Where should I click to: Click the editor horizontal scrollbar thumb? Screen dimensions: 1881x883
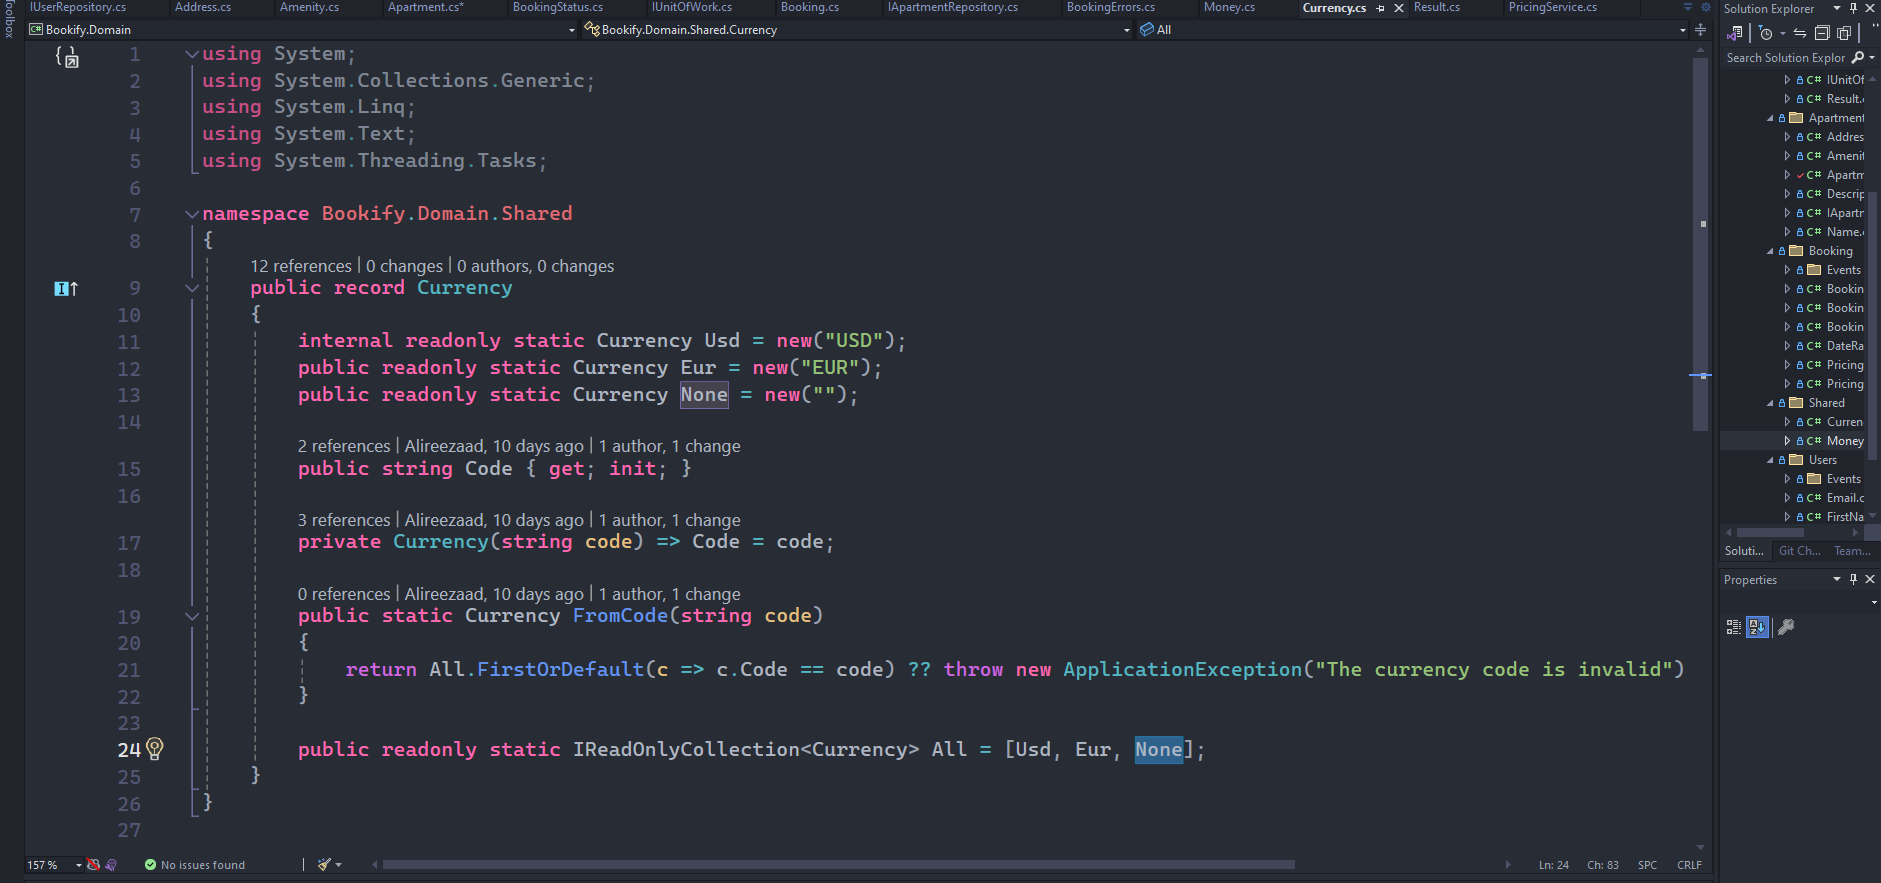[838, 864]
